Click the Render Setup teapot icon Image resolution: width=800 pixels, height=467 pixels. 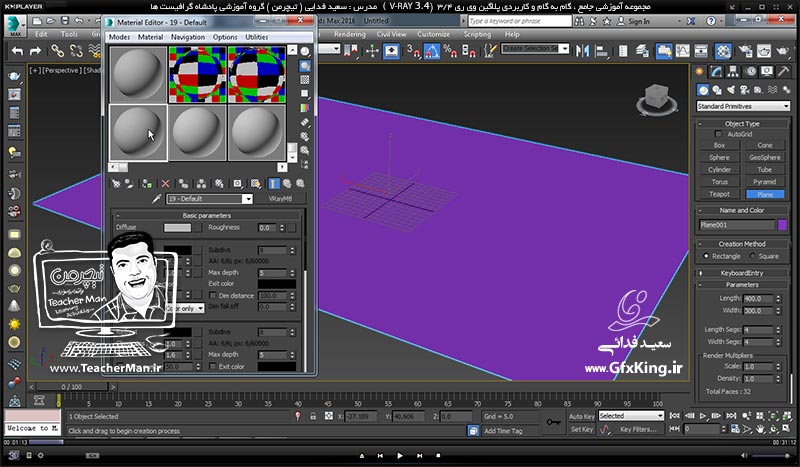[x=745, y=51]
